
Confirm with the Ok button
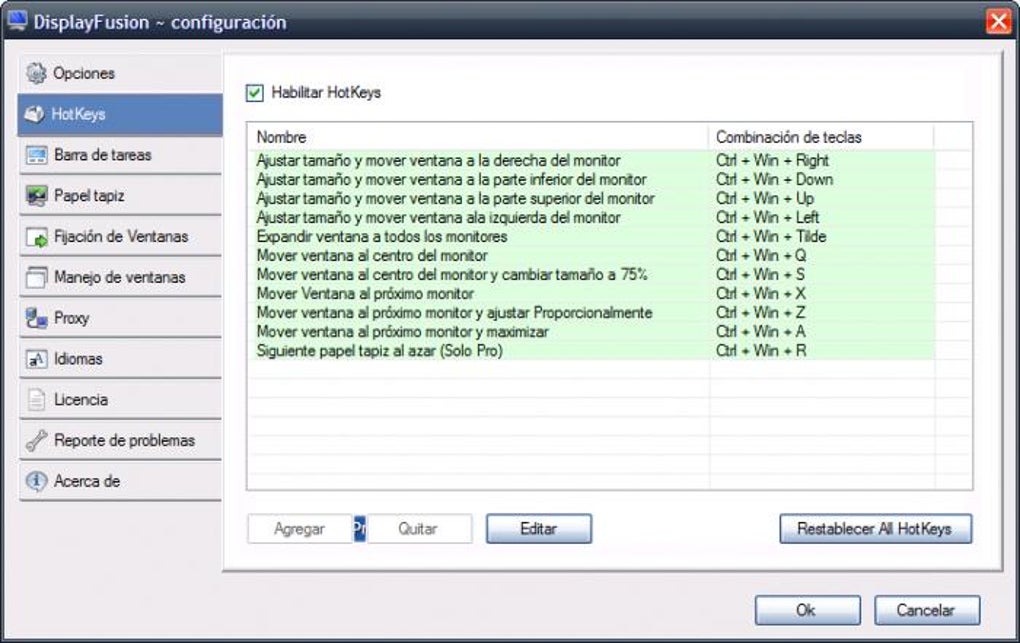pos(807,610)
